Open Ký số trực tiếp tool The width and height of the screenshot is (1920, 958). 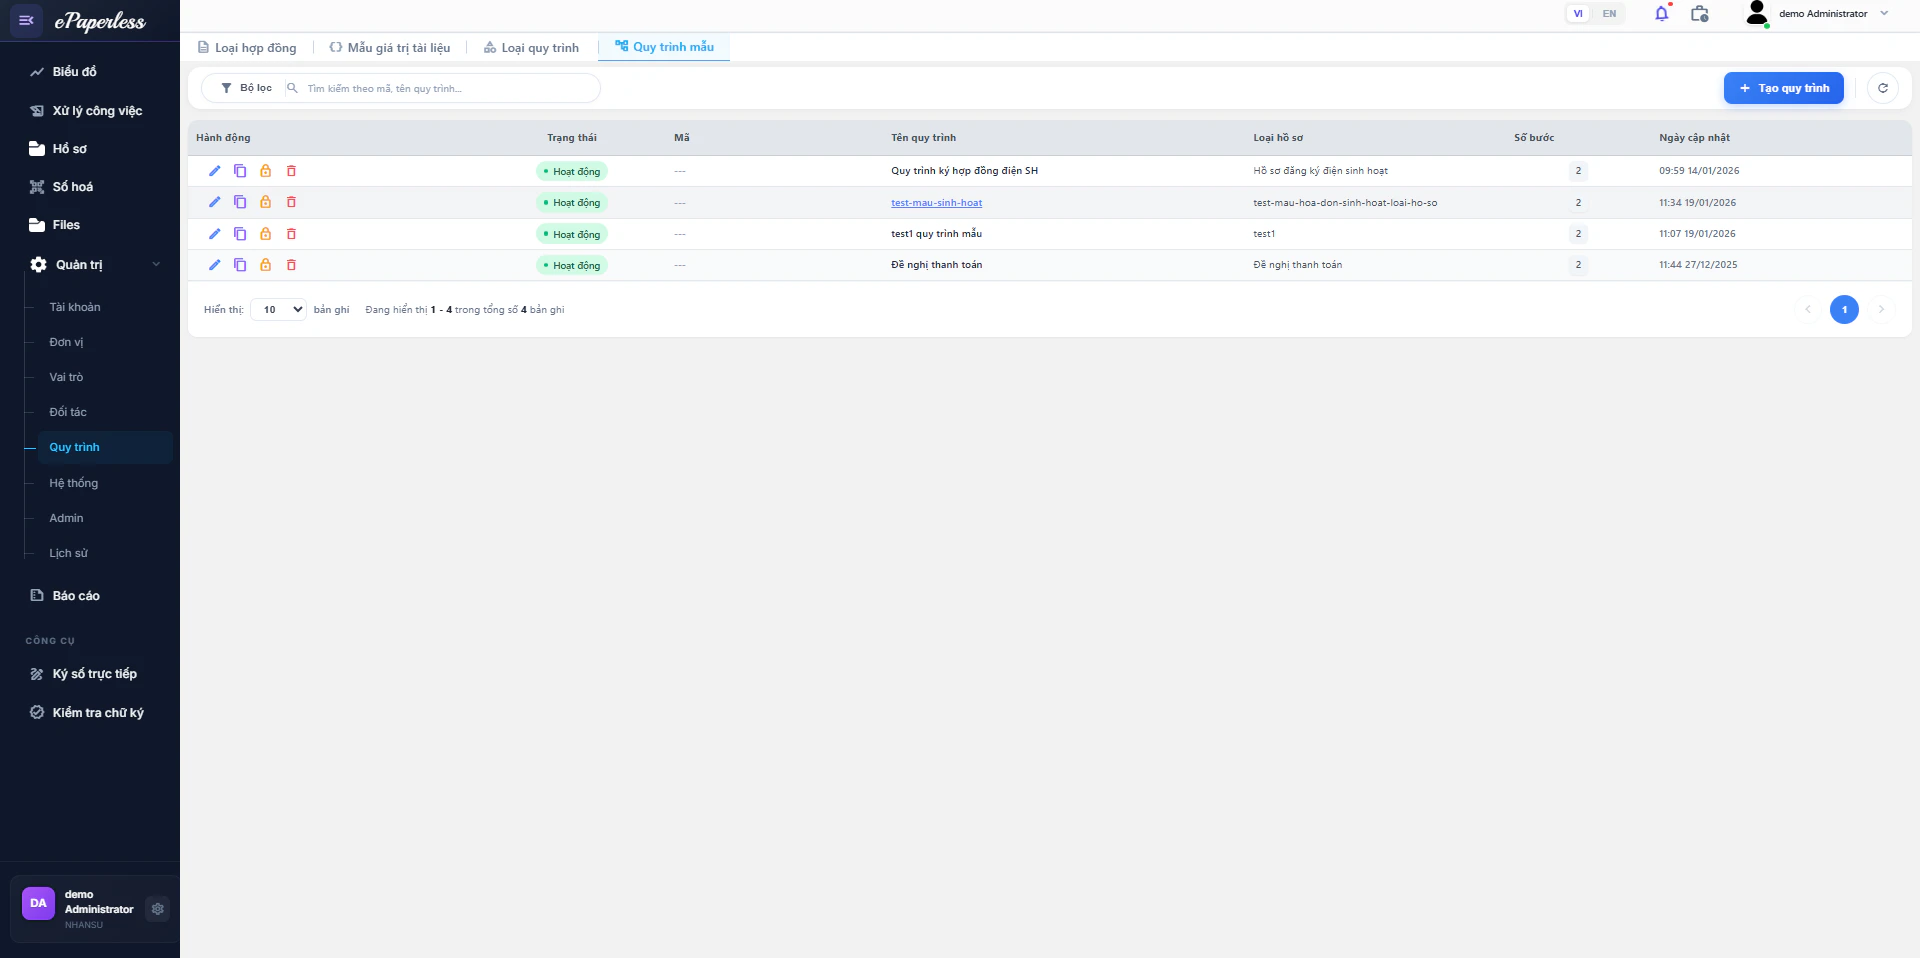pos(94,674)
